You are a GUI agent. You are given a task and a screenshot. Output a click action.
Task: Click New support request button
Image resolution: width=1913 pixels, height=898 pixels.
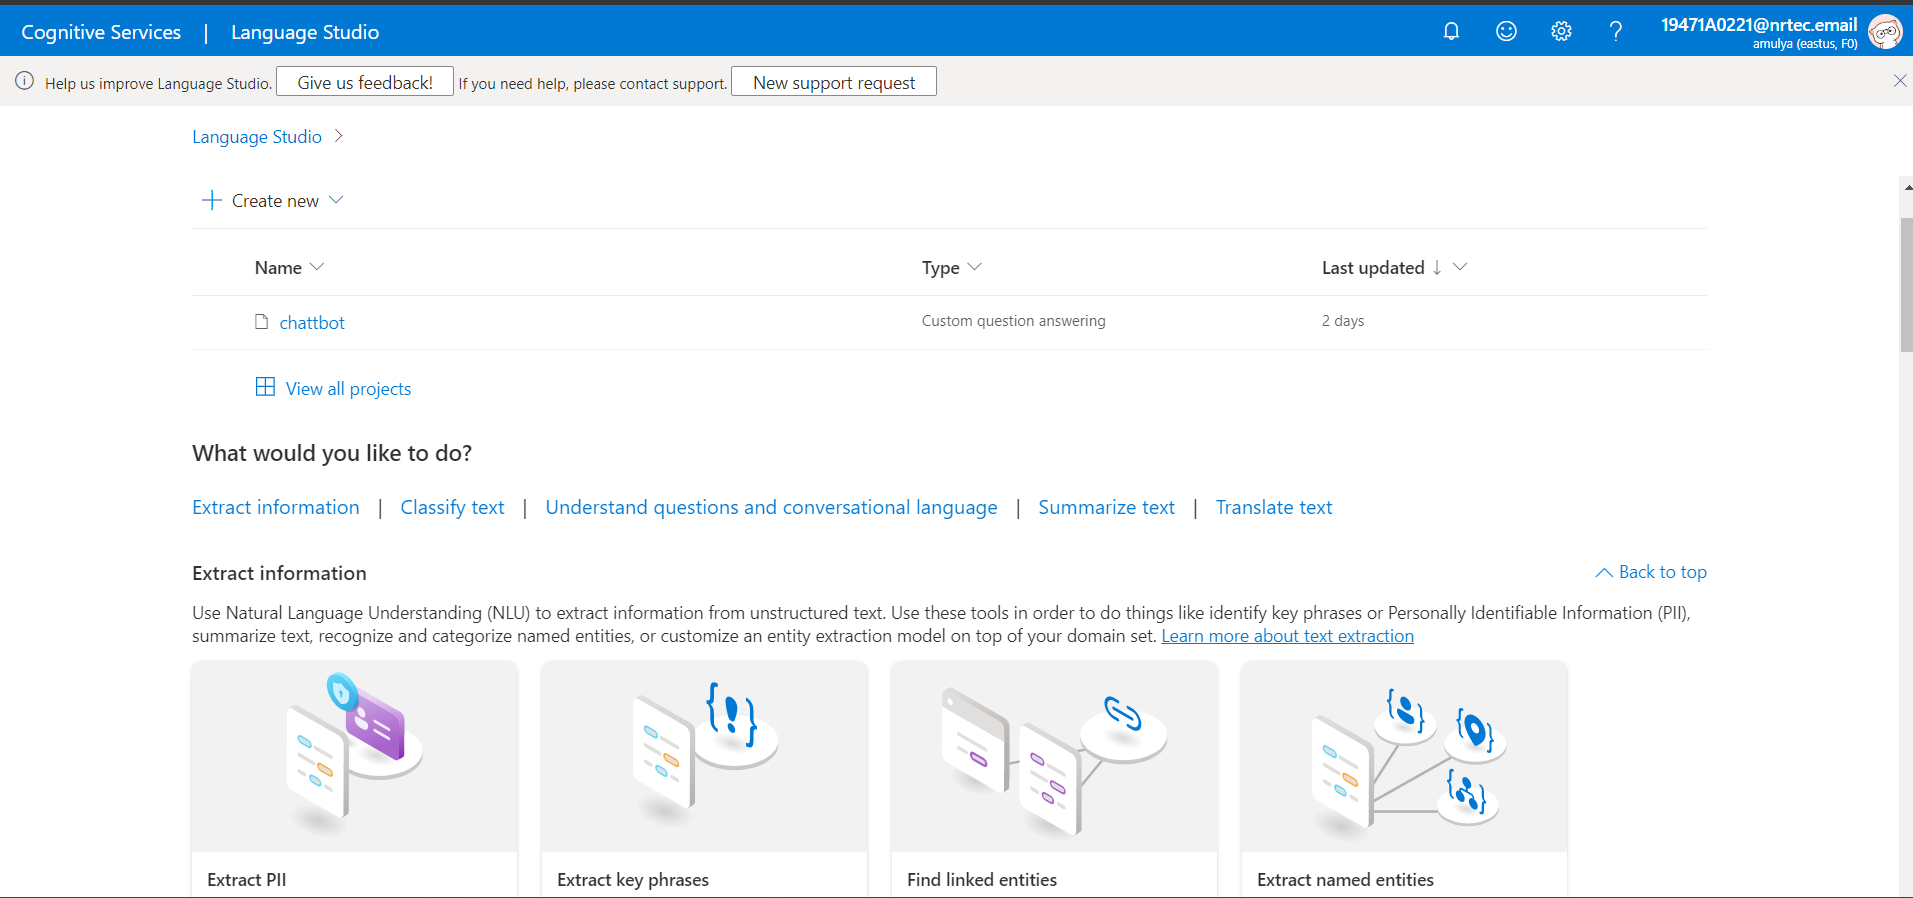point(834,82)
